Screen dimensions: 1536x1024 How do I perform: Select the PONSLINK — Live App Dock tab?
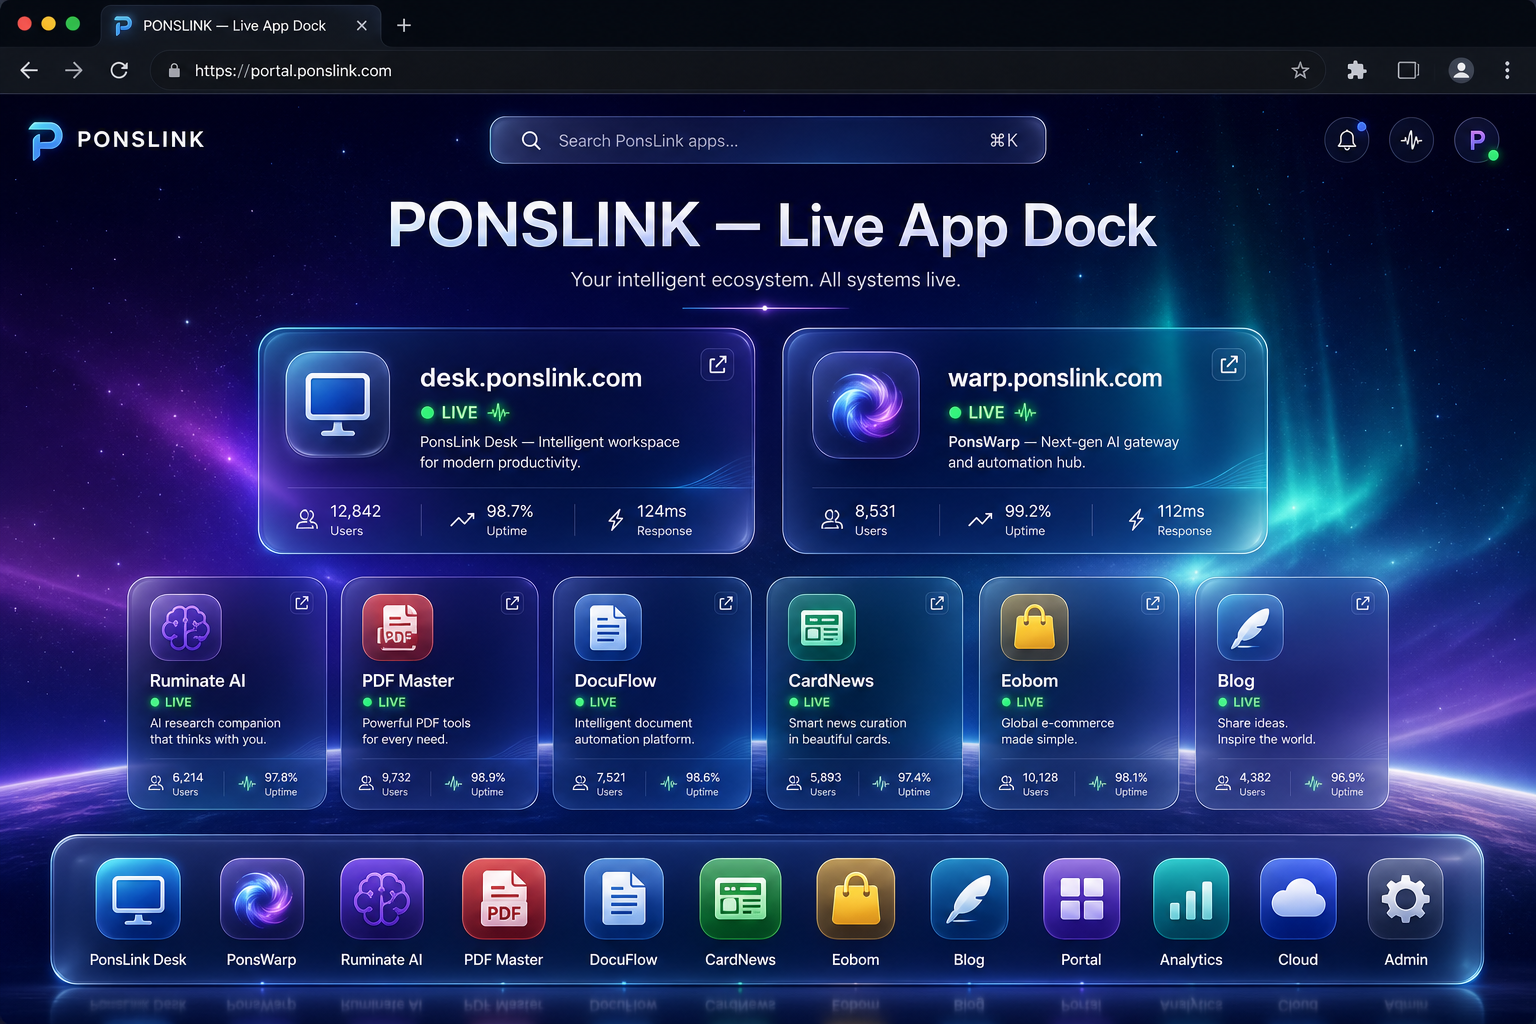240,26
